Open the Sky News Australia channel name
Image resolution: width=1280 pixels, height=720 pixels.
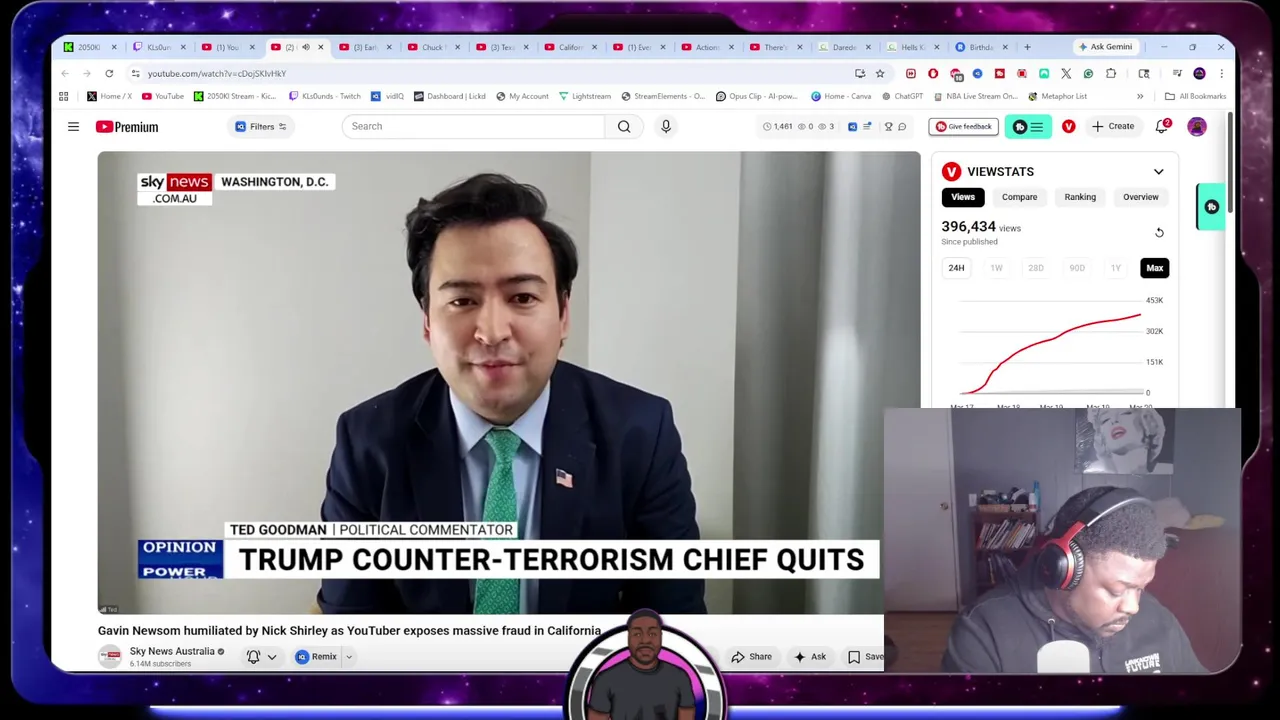pyautogui.click(x=172, y=651)
